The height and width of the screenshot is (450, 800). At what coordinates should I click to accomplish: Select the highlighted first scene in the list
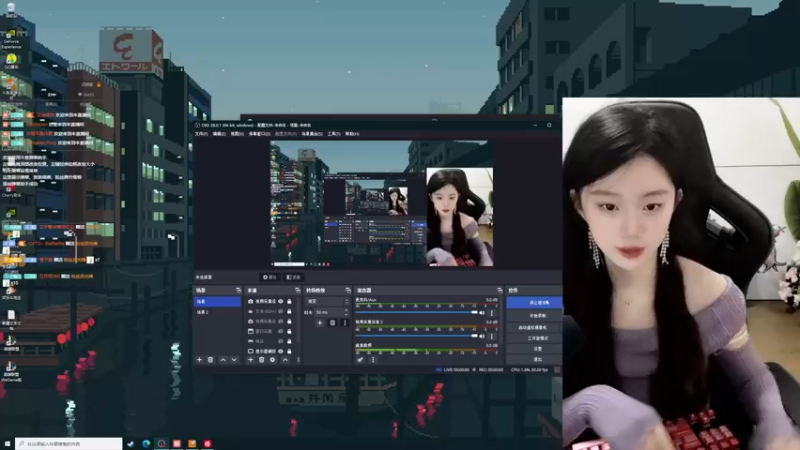point(218,302)
